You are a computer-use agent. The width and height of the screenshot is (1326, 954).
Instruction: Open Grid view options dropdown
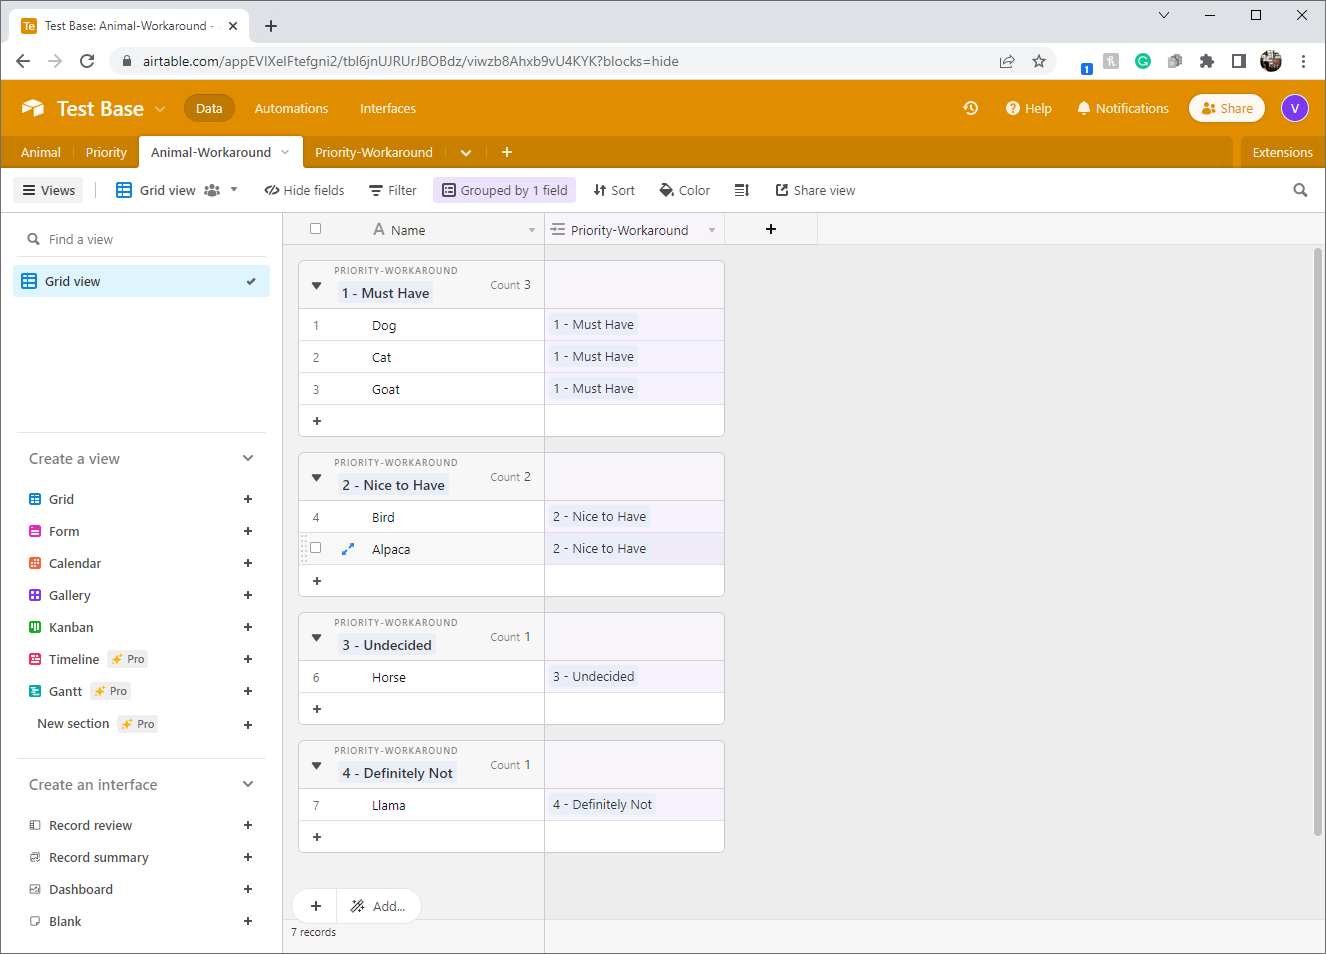[234, 190]
